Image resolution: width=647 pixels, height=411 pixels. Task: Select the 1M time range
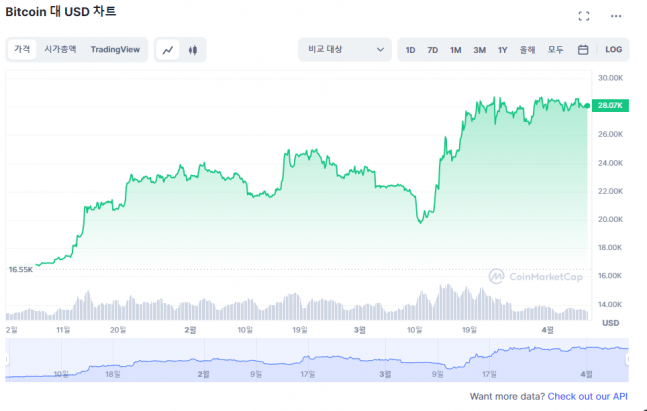point(455,49)
